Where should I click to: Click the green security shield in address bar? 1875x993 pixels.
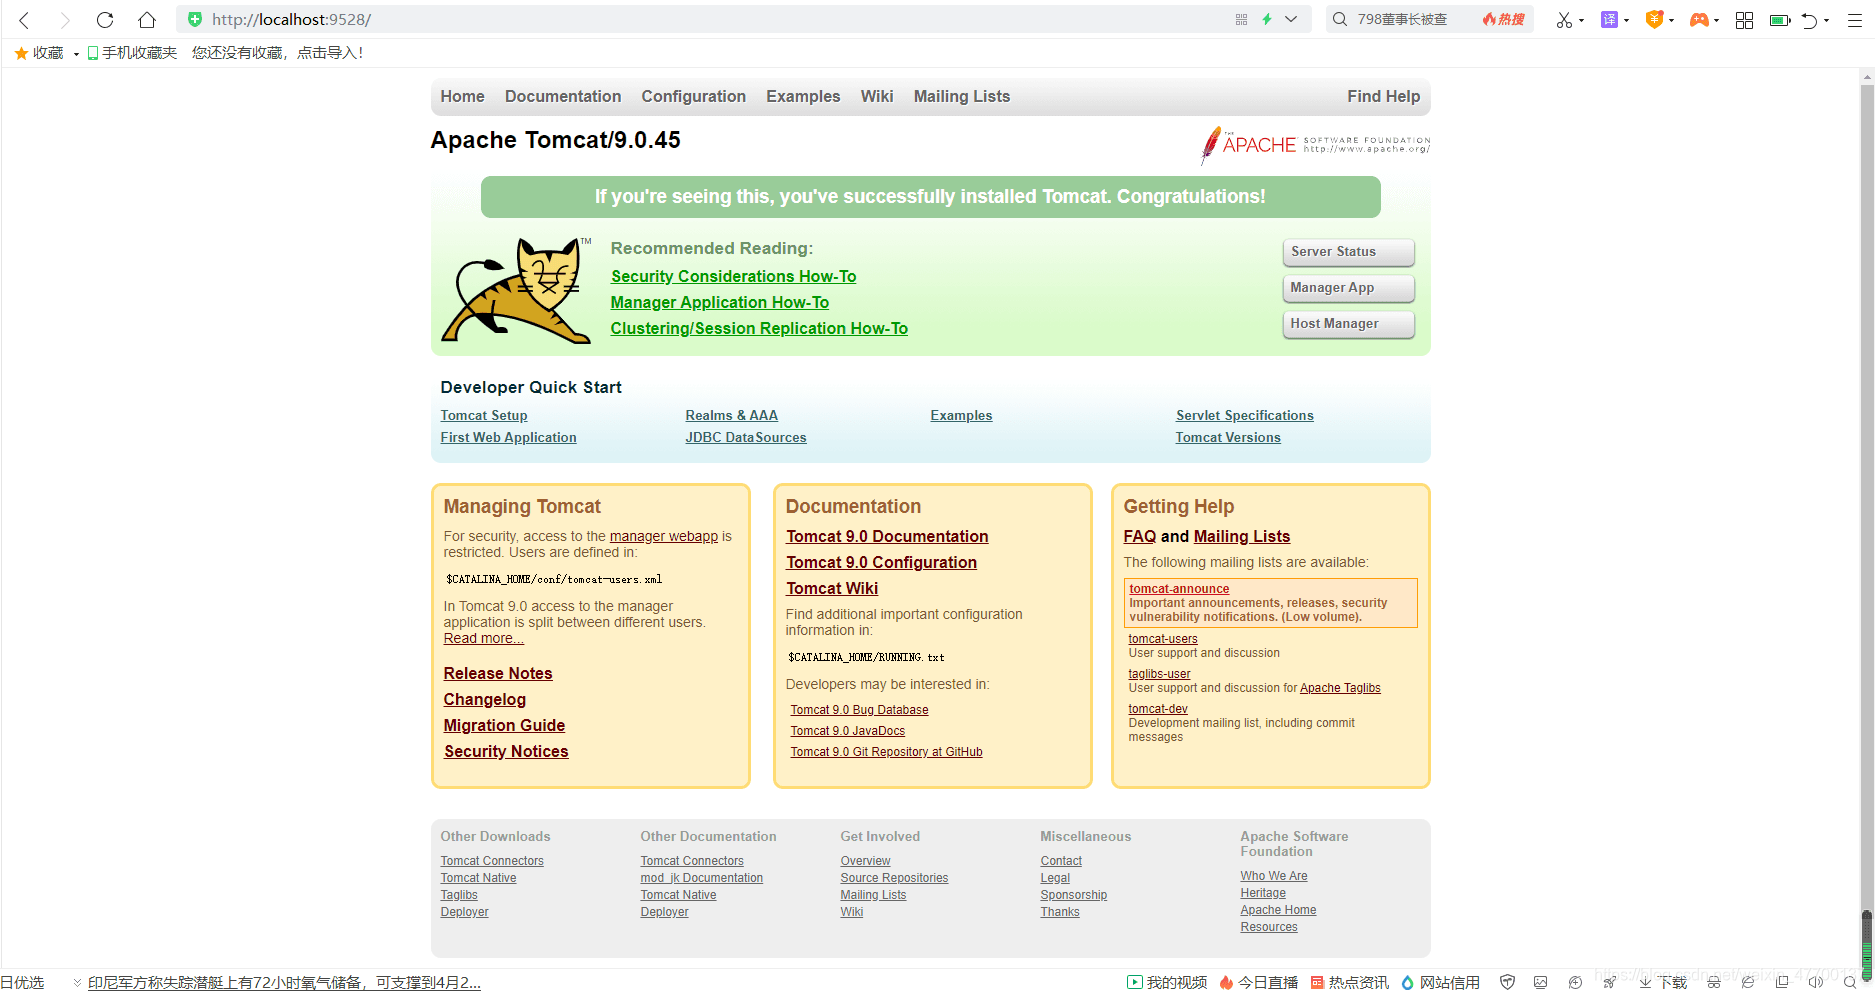tap(195, 20)
